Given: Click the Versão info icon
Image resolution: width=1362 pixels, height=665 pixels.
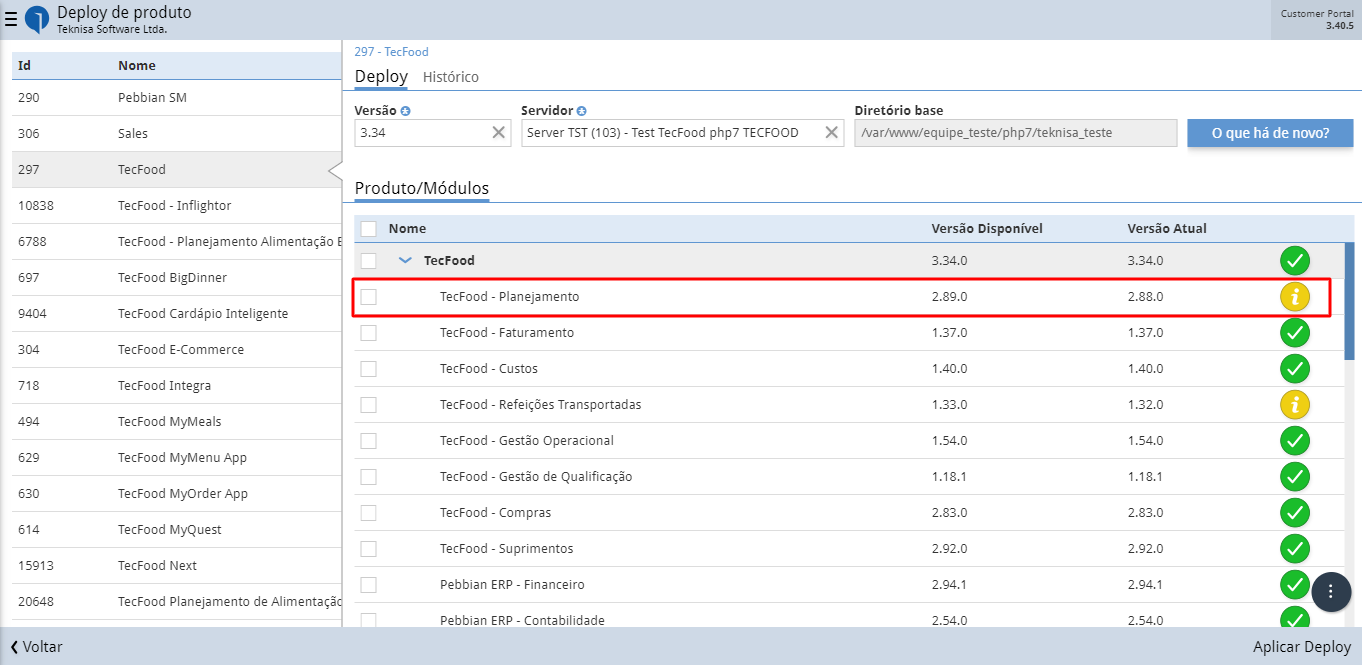Looking at the screenshot, I should [x=406, y=111].
